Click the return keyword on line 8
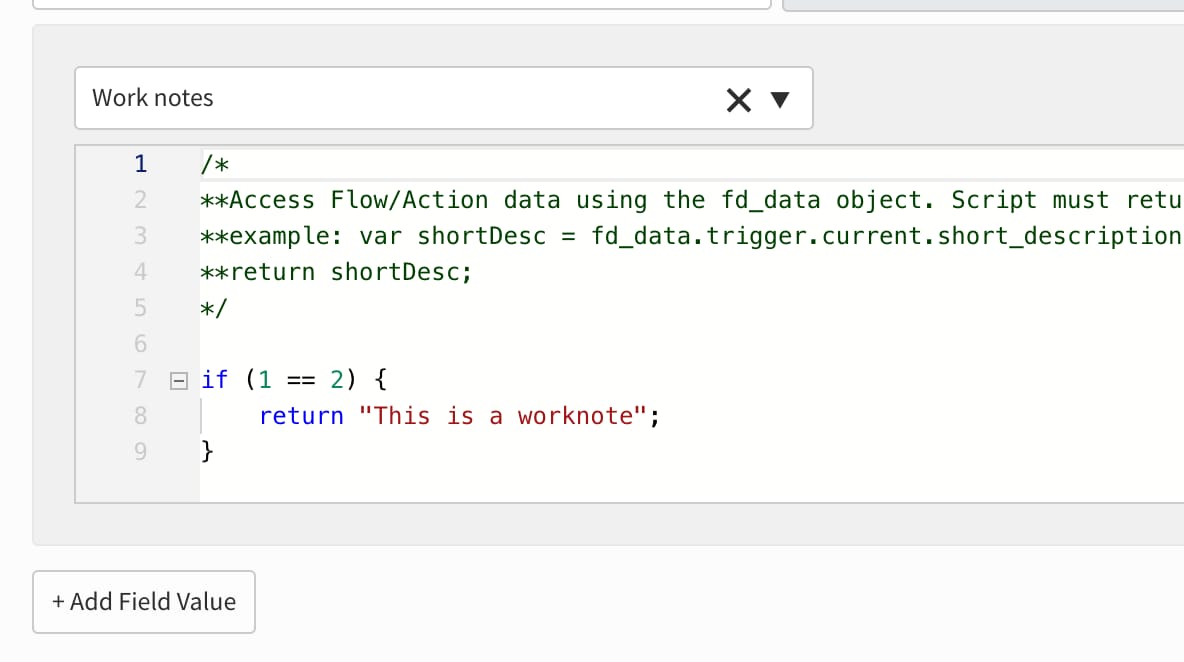The width and height of the screenshot is (1184, 662). coord(301,416)
